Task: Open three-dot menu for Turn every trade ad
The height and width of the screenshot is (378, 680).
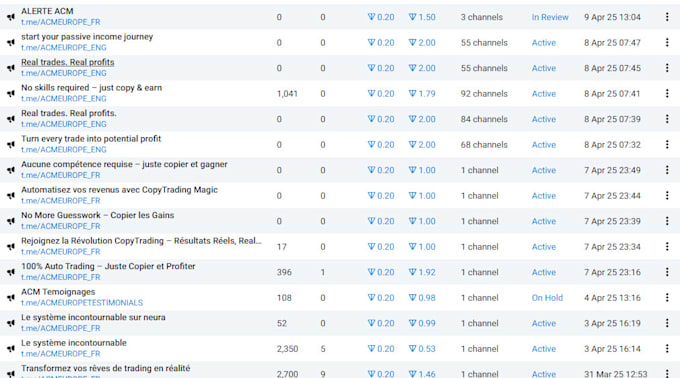Action: tap(667, 144)
